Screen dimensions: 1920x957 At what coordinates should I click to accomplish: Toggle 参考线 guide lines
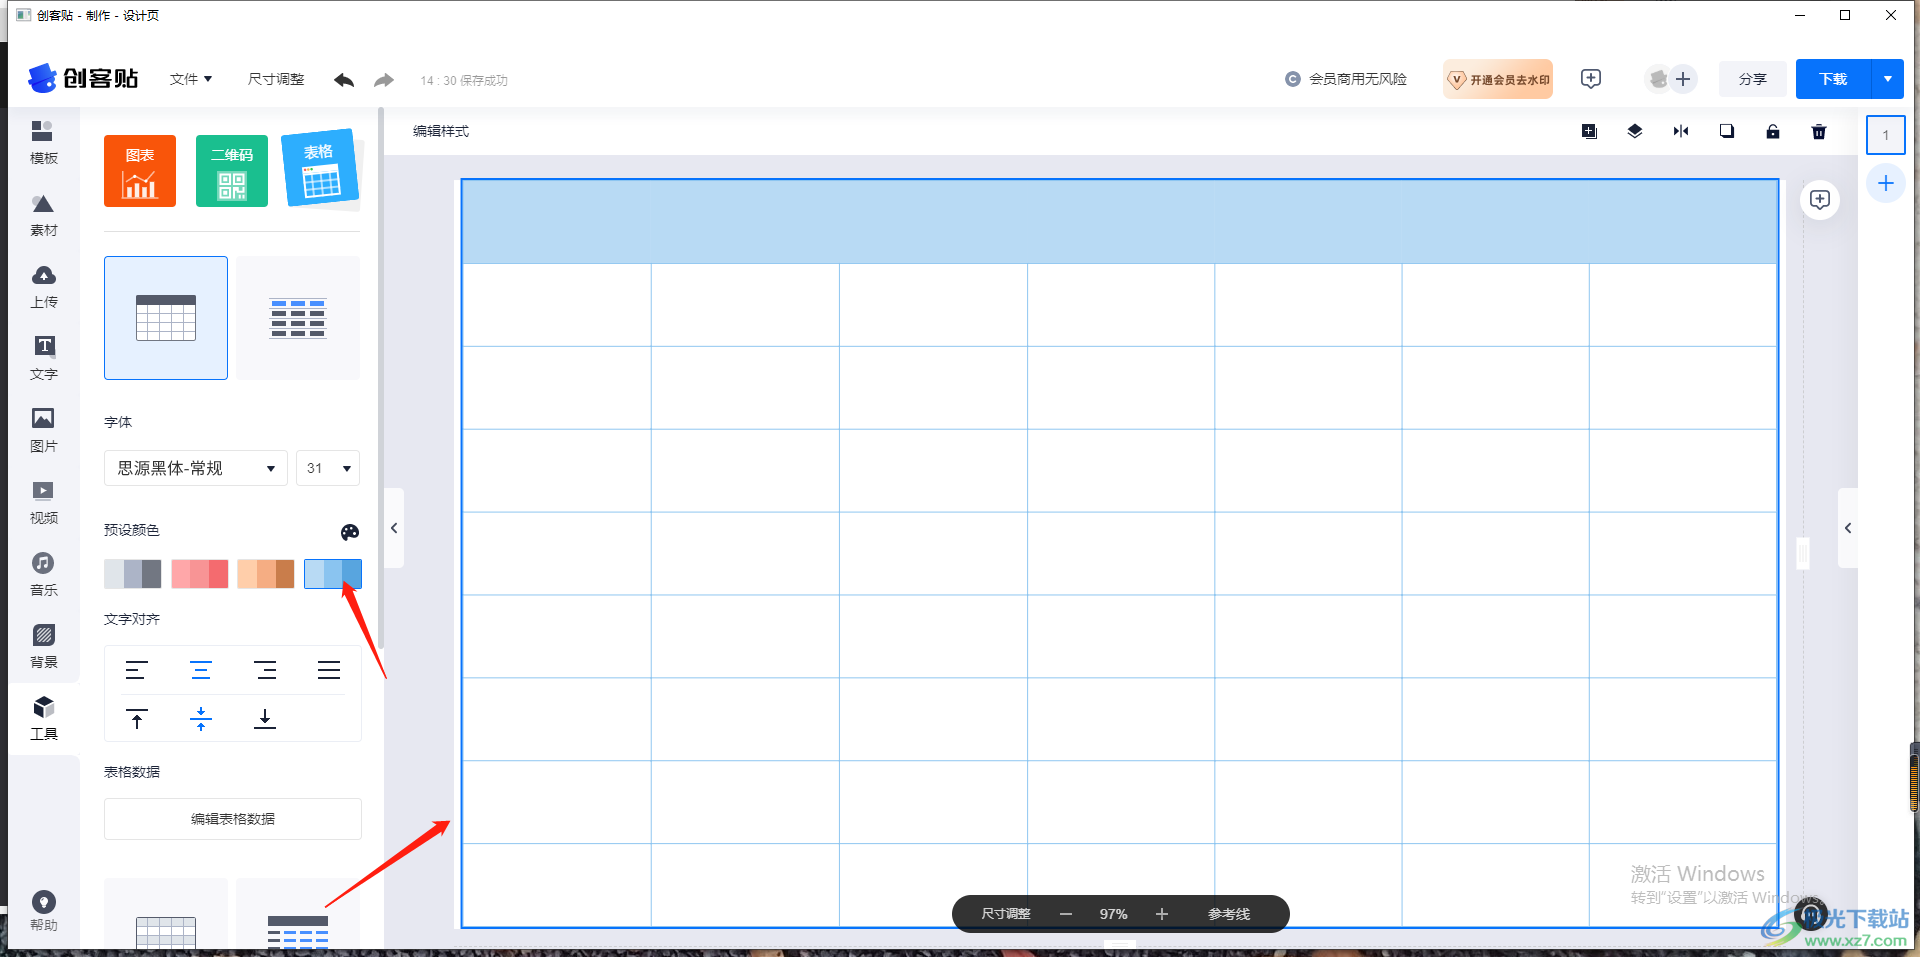(x=1229, y=914)
